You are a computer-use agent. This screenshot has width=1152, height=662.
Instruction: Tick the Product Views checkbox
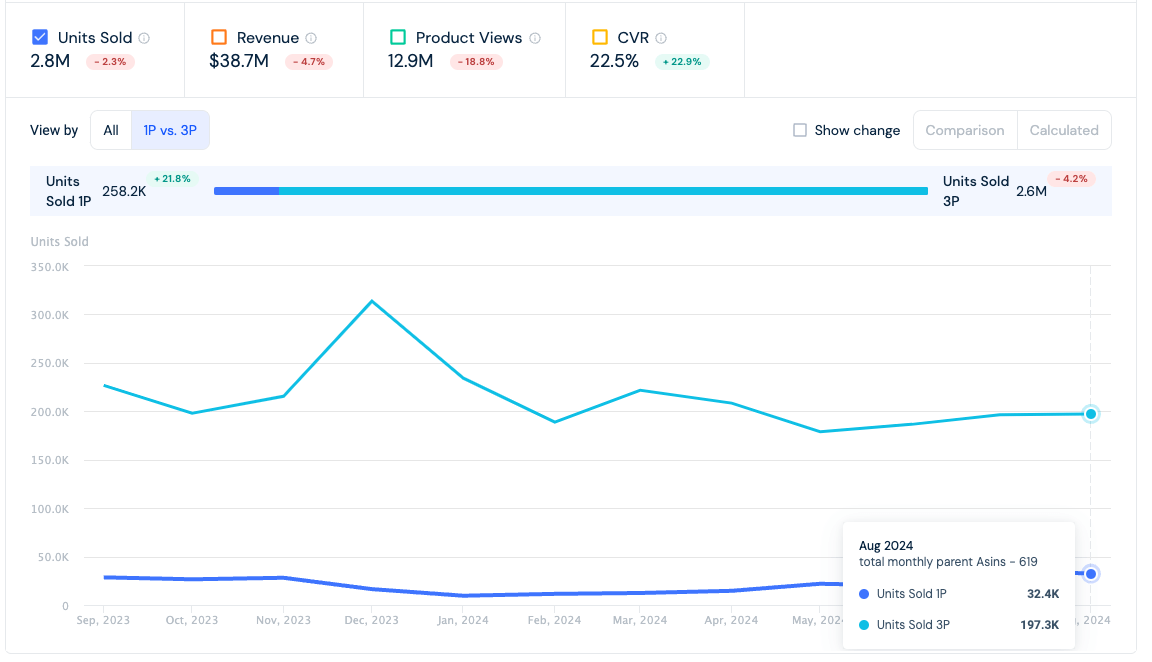pos(397,37)
